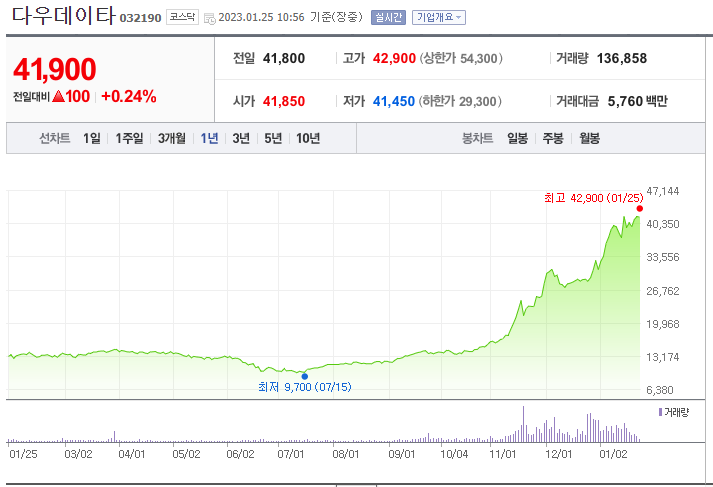This screenshot has height=487, width=713.
Task: Select the 1주일 line chart tab
Action: point(129,138)
